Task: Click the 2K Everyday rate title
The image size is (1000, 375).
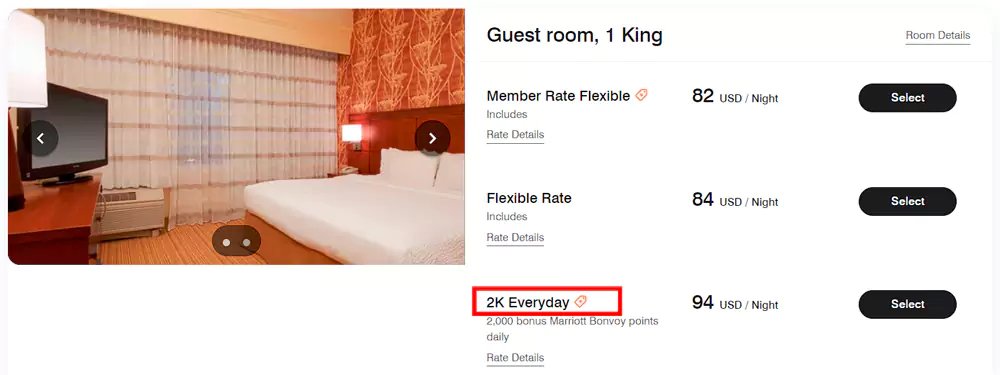Action: coord(527,302)
